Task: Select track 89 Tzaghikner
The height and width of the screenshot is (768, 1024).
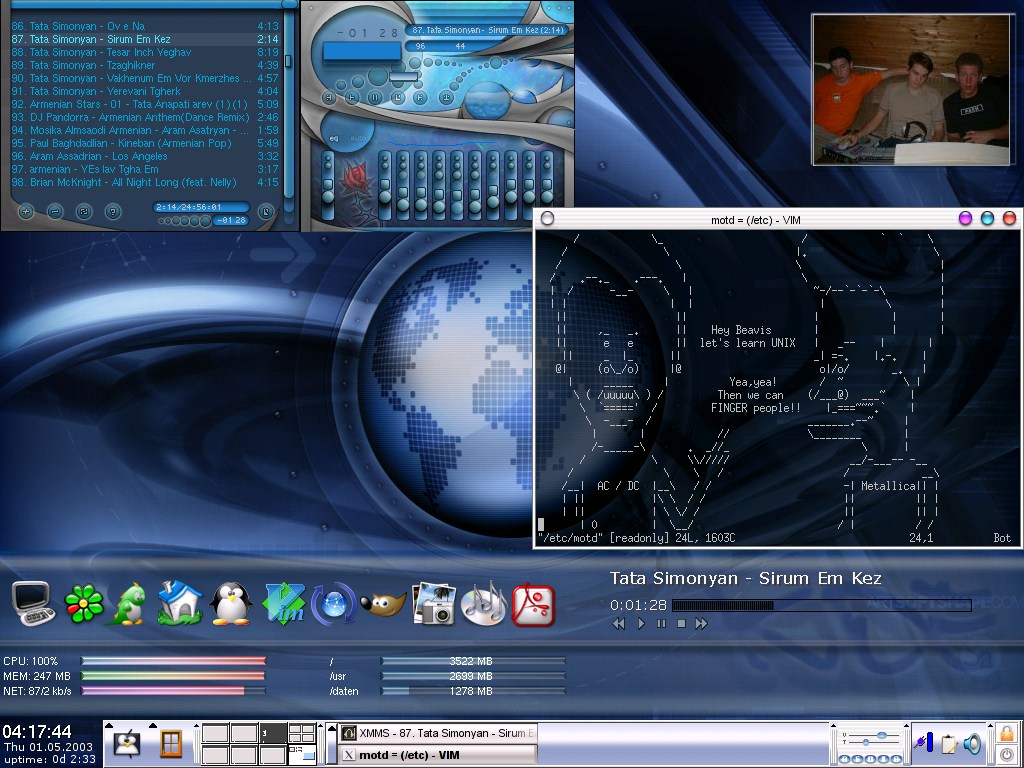Action: pyautogui.click(x=145, y=65)
